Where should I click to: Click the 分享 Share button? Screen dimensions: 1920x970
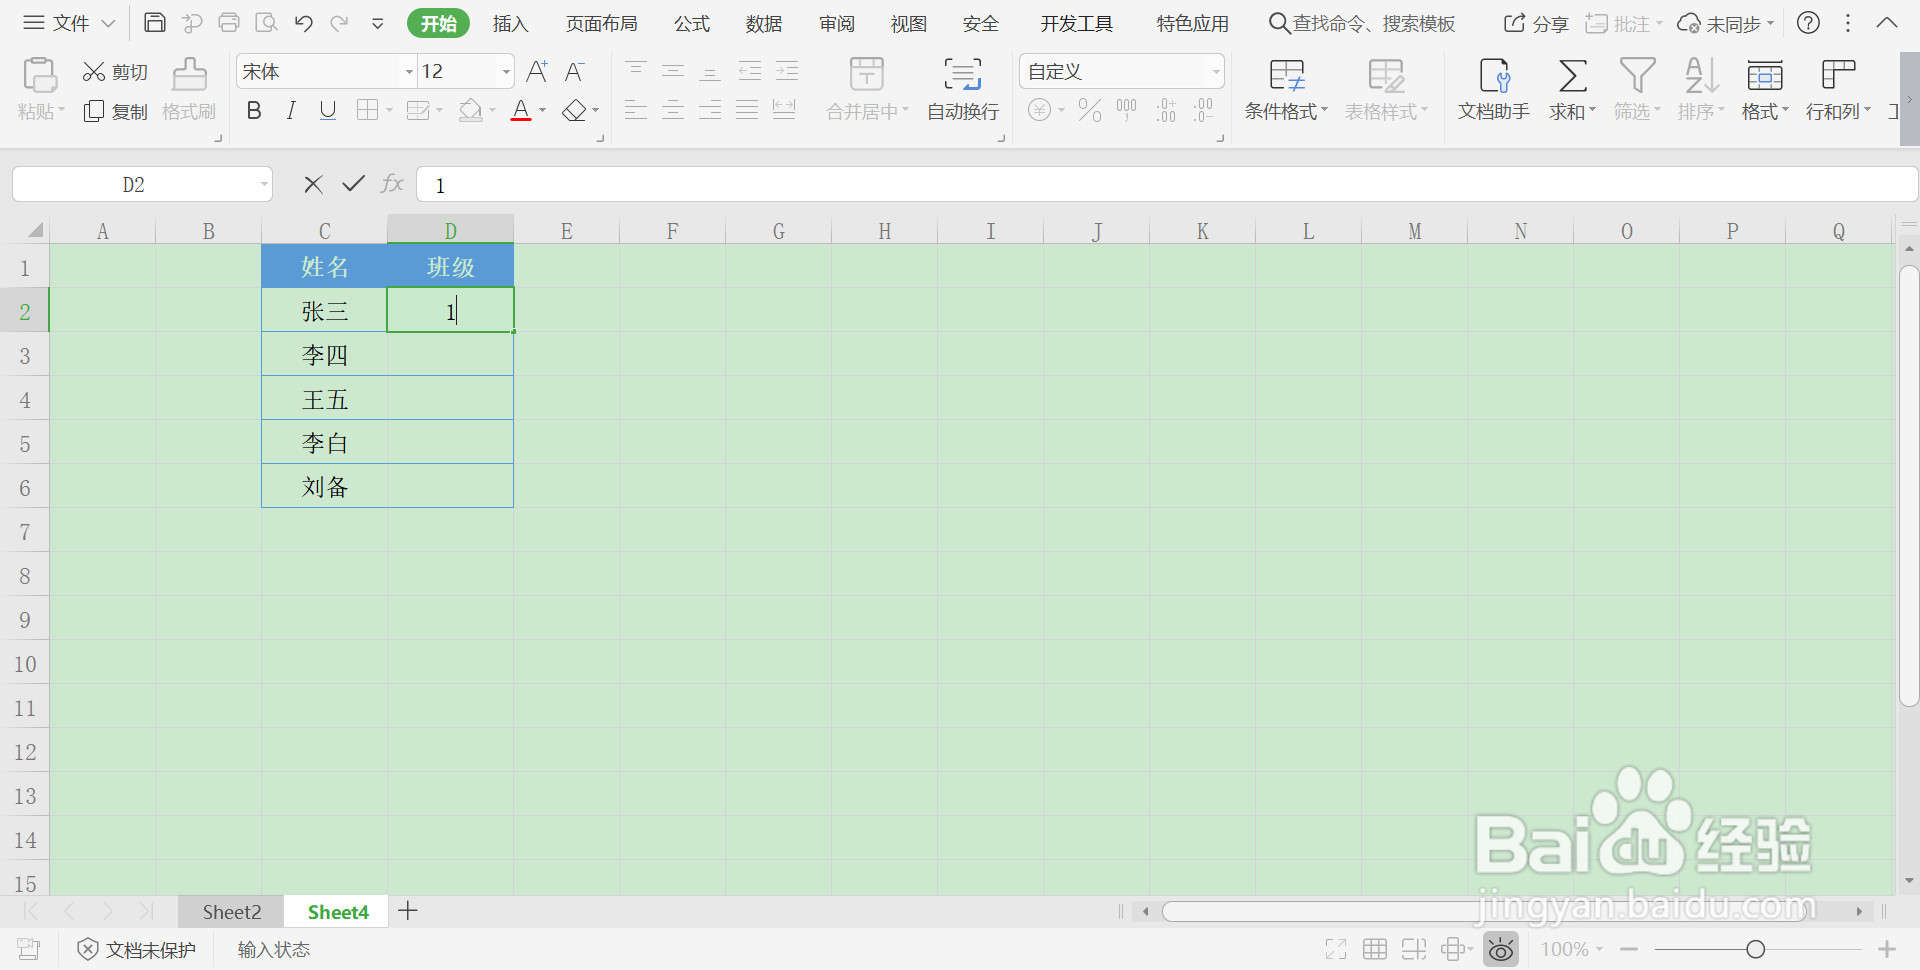(1537, 23)
